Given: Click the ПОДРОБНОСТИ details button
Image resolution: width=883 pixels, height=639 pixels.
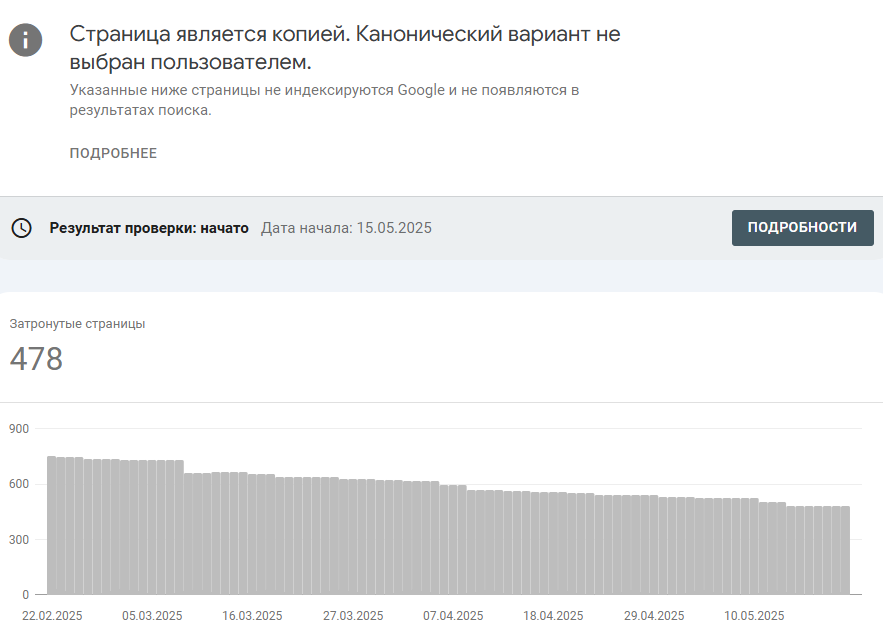Looking at the screenshot, I should click(x=802, y=228).
